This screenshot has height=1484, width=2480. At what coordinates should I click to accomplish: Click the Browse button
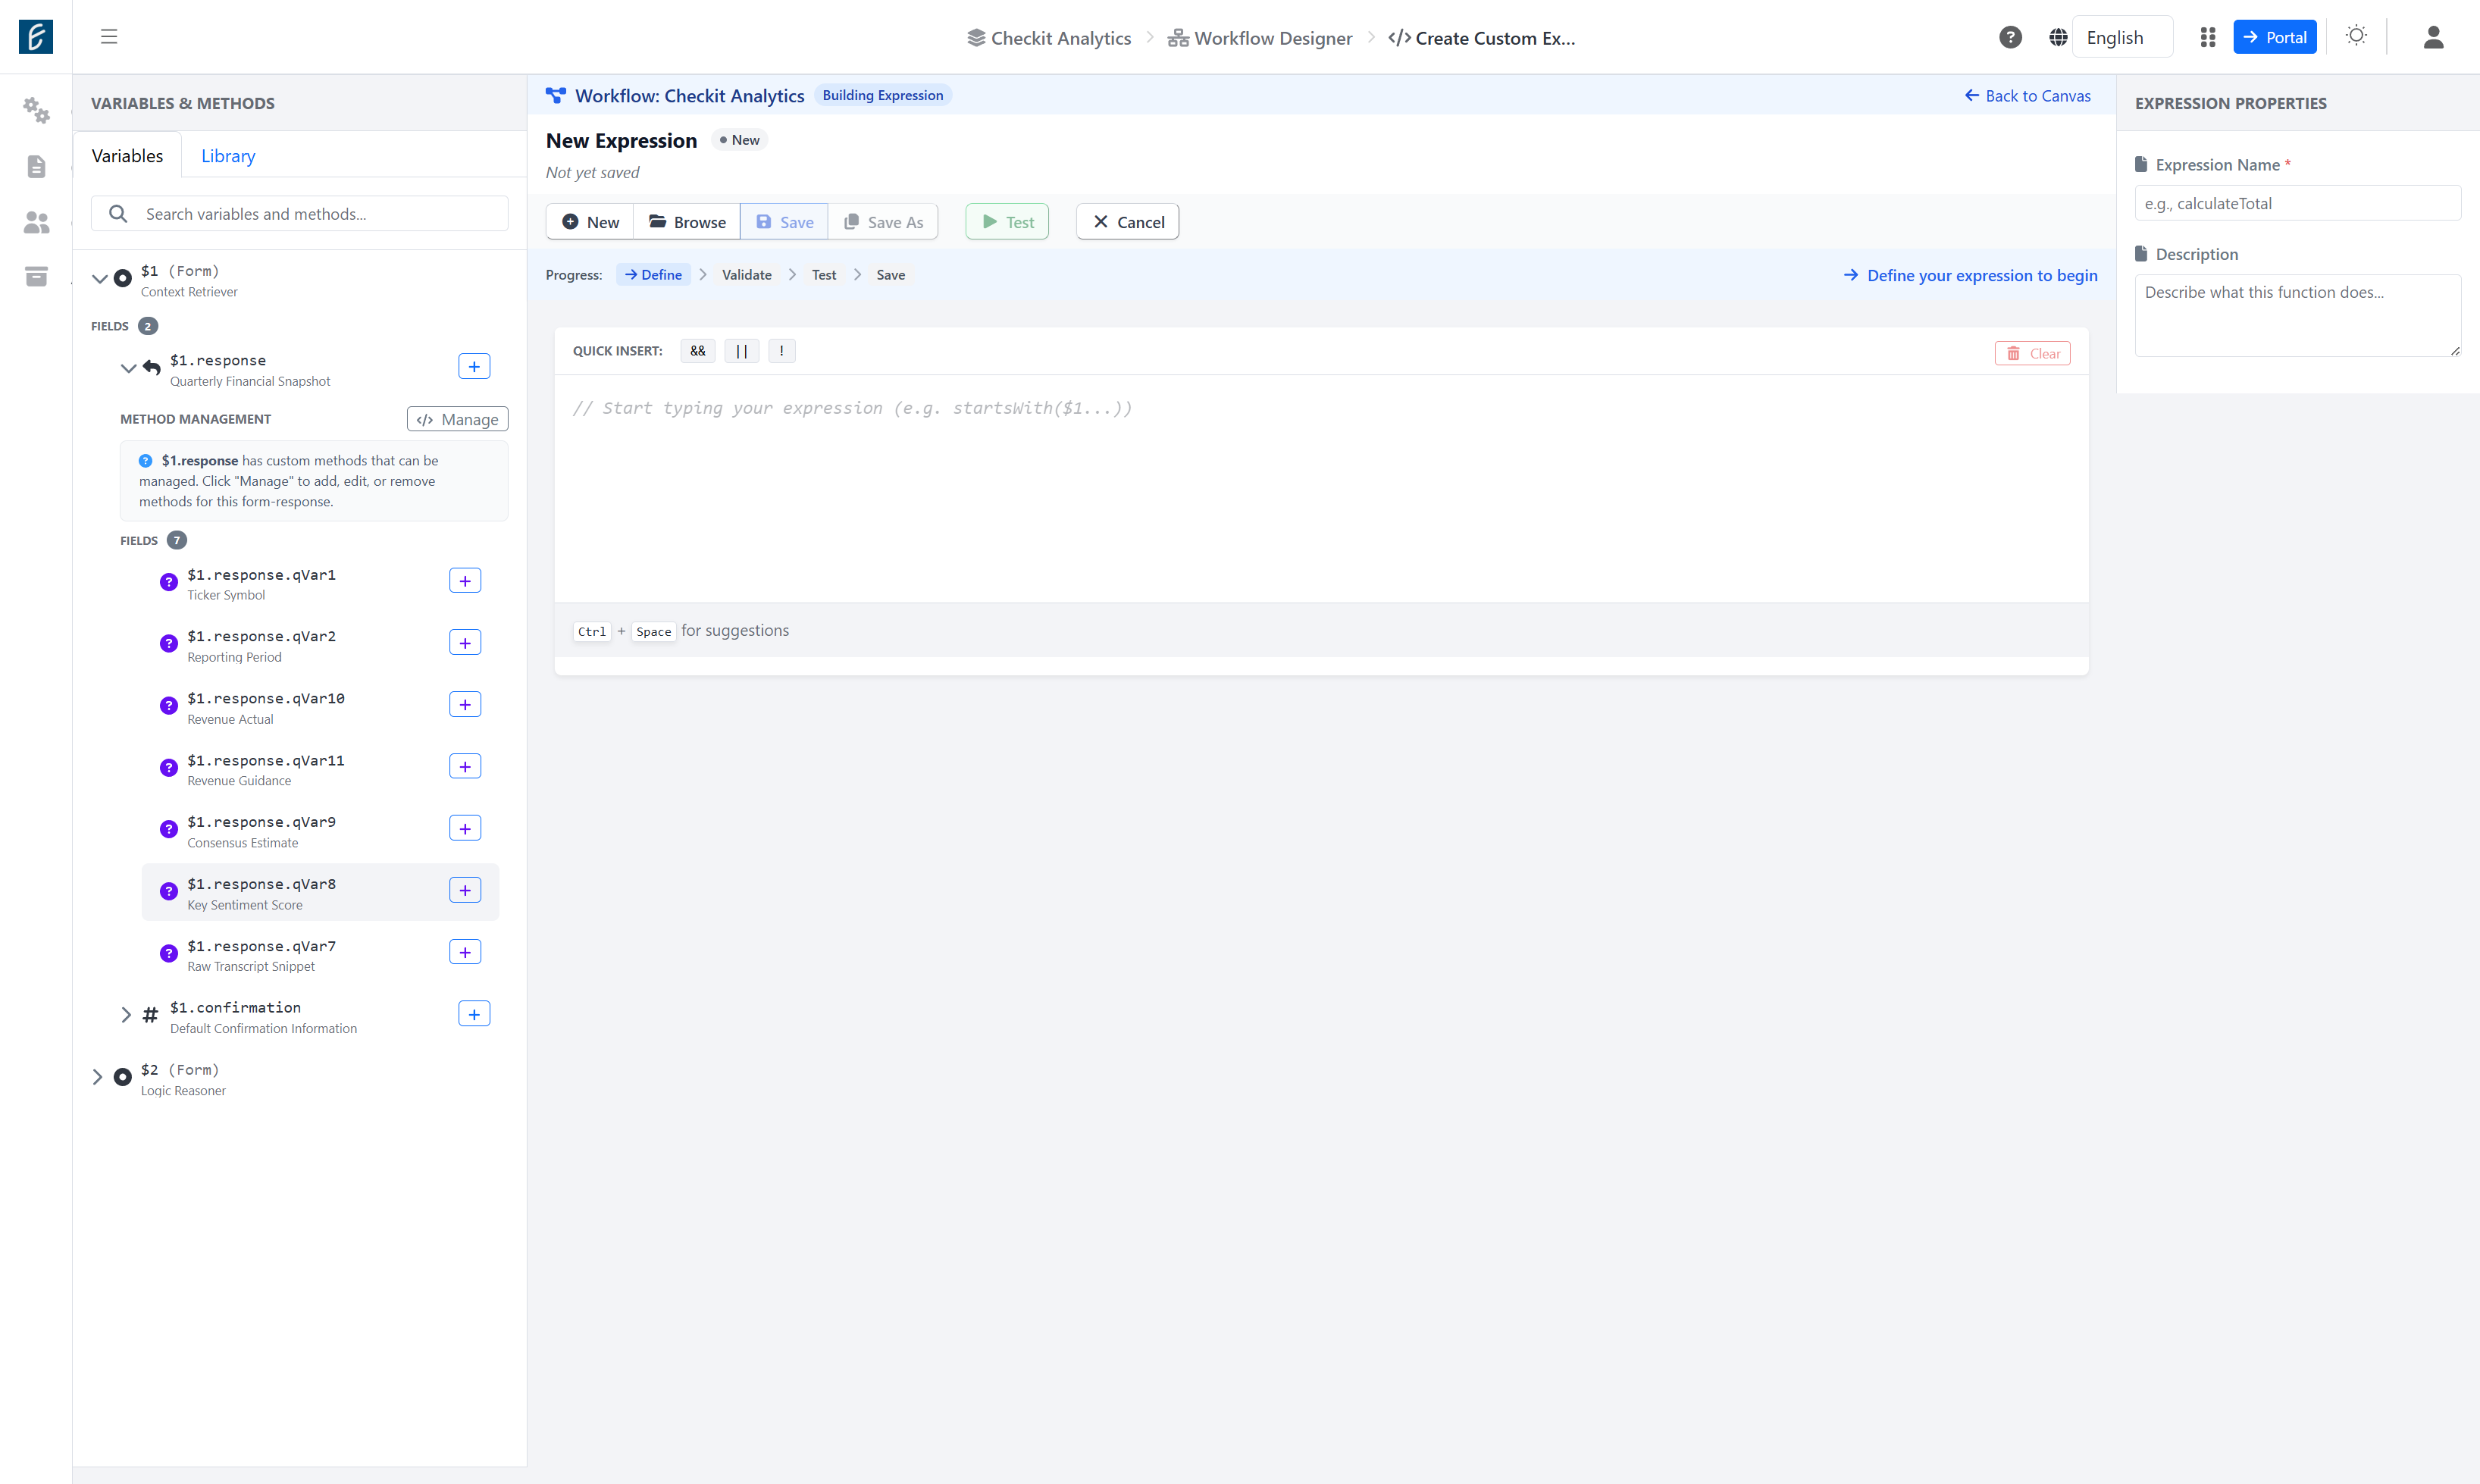point(687,222)
